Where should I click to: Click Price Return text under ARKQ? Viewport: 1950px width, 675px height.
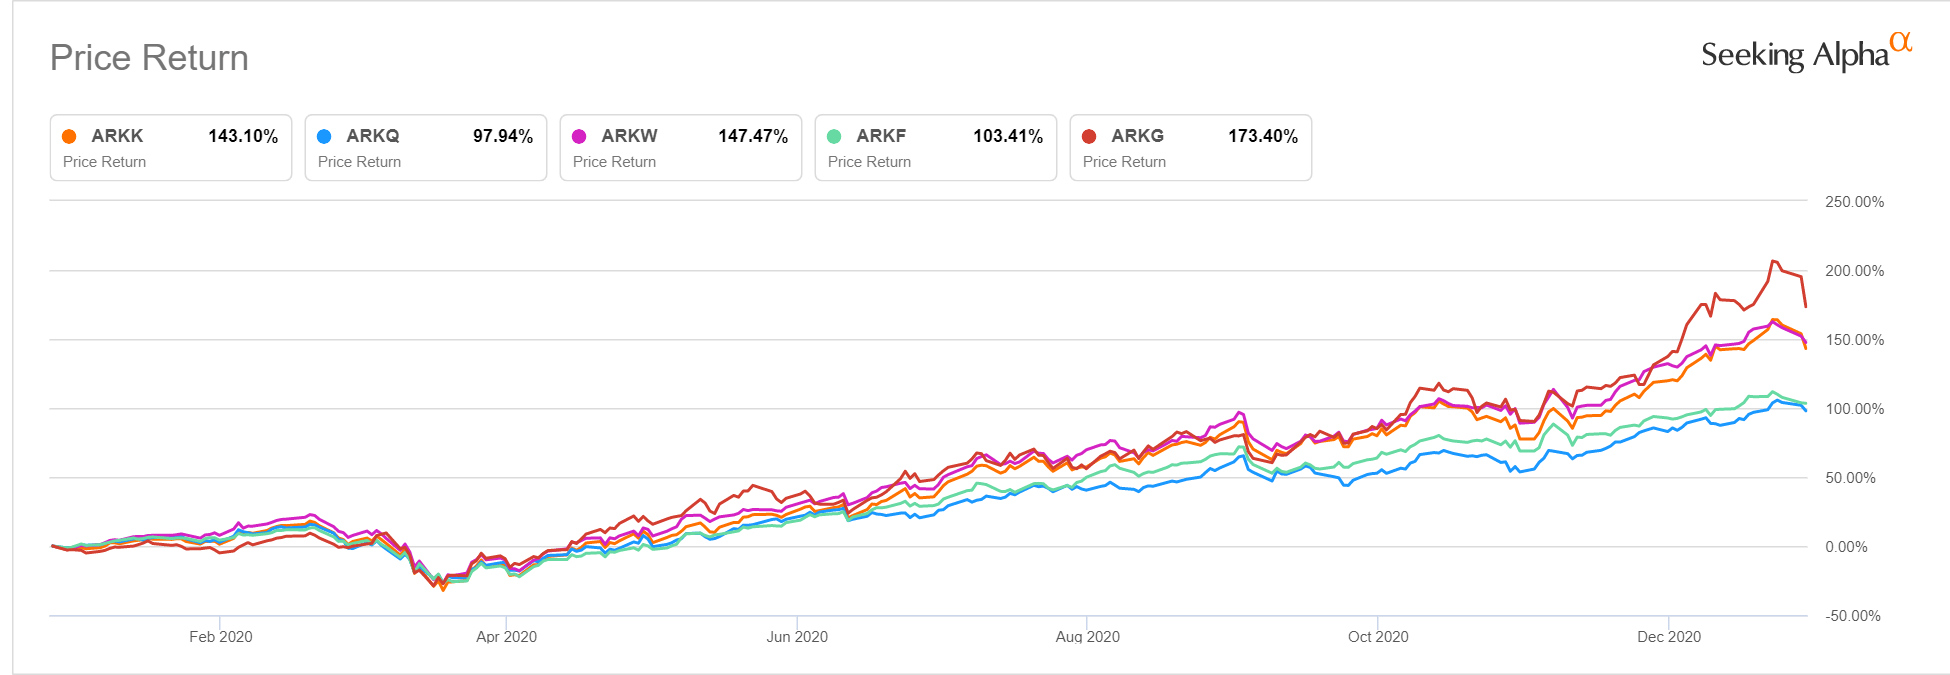pos(359,162)
